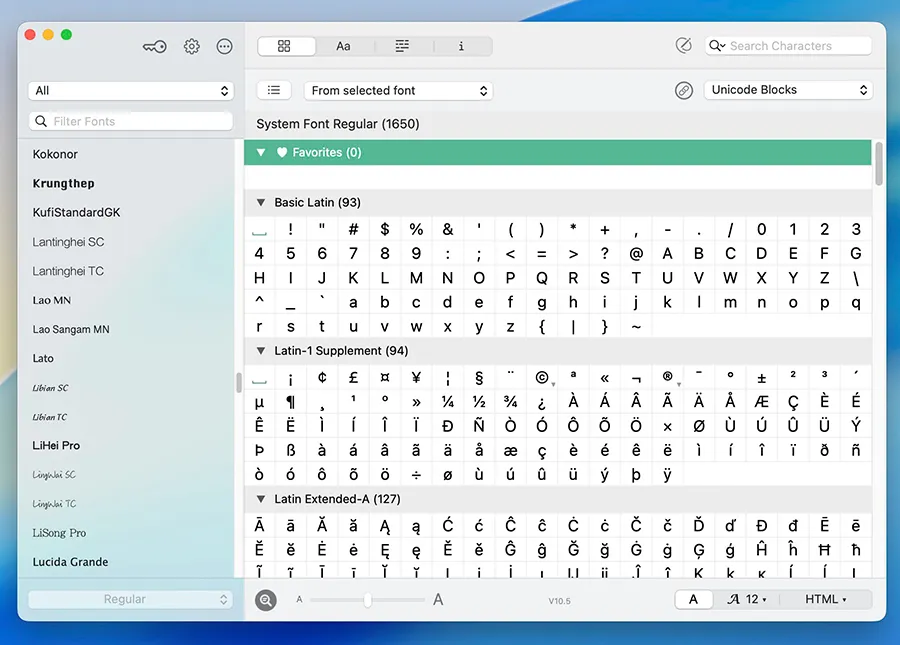Click the link icon beside Unicode Blocks

coord(684,90)
